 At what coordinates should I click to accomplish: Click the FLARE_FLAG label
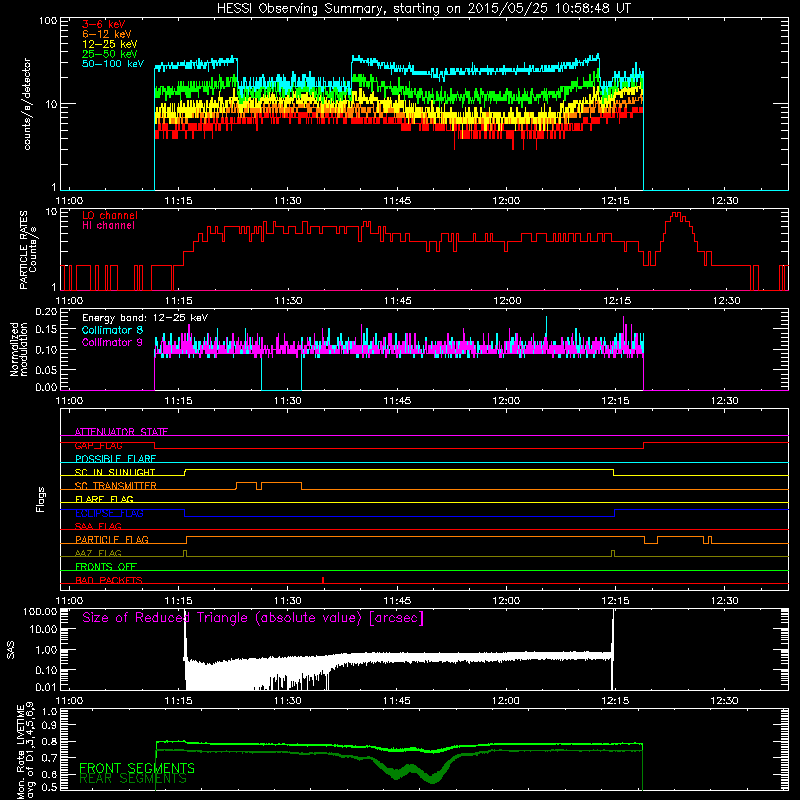[x=104, y=499]
